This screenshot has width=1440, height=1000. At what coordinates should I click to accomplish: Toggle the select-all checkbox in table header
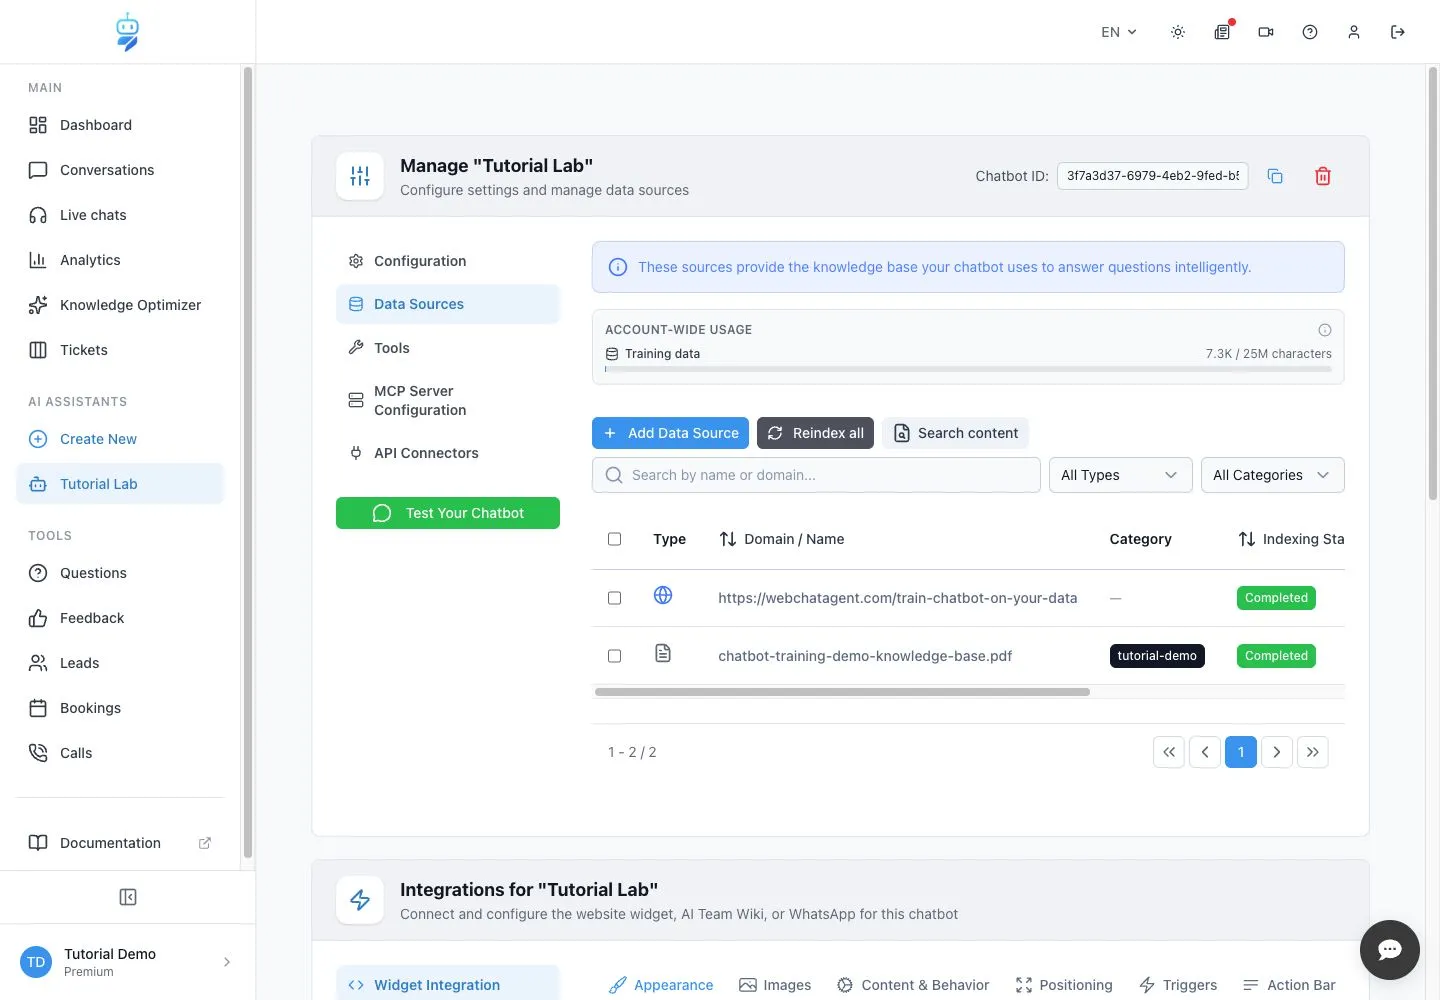click(x=615, y=539)
